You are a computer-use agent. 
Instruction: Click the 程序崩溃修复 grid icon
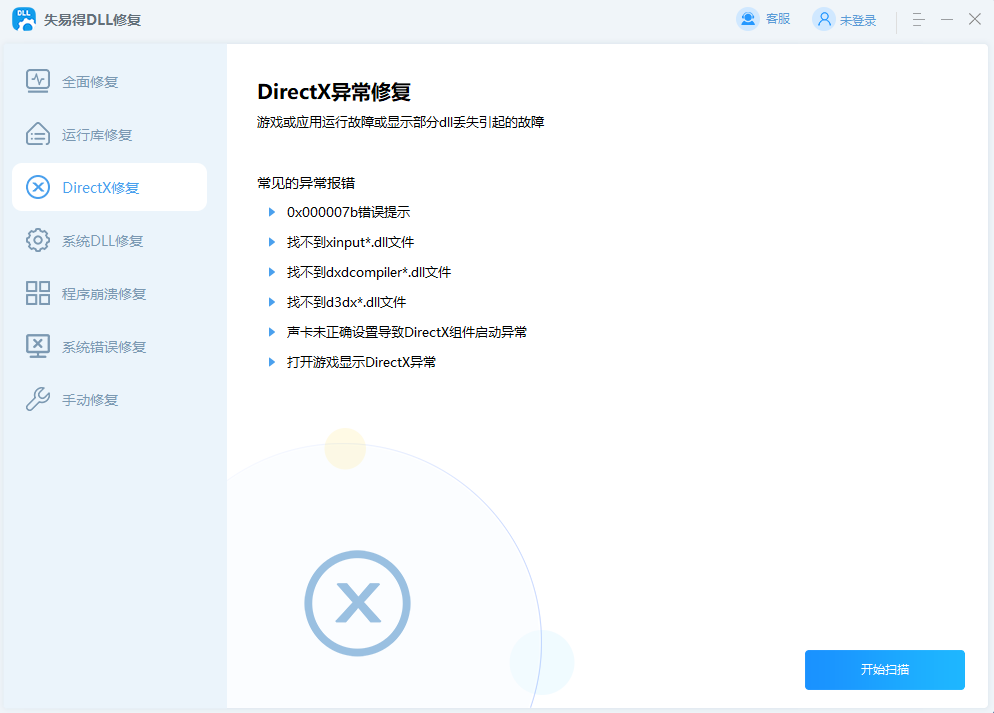pos(37,293)
